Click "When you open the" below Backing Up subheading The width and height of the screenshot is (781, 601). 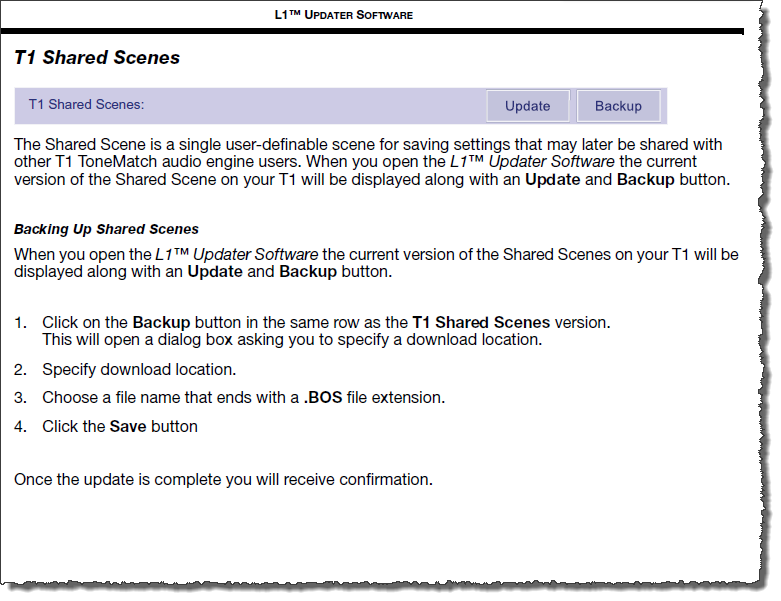82,255
